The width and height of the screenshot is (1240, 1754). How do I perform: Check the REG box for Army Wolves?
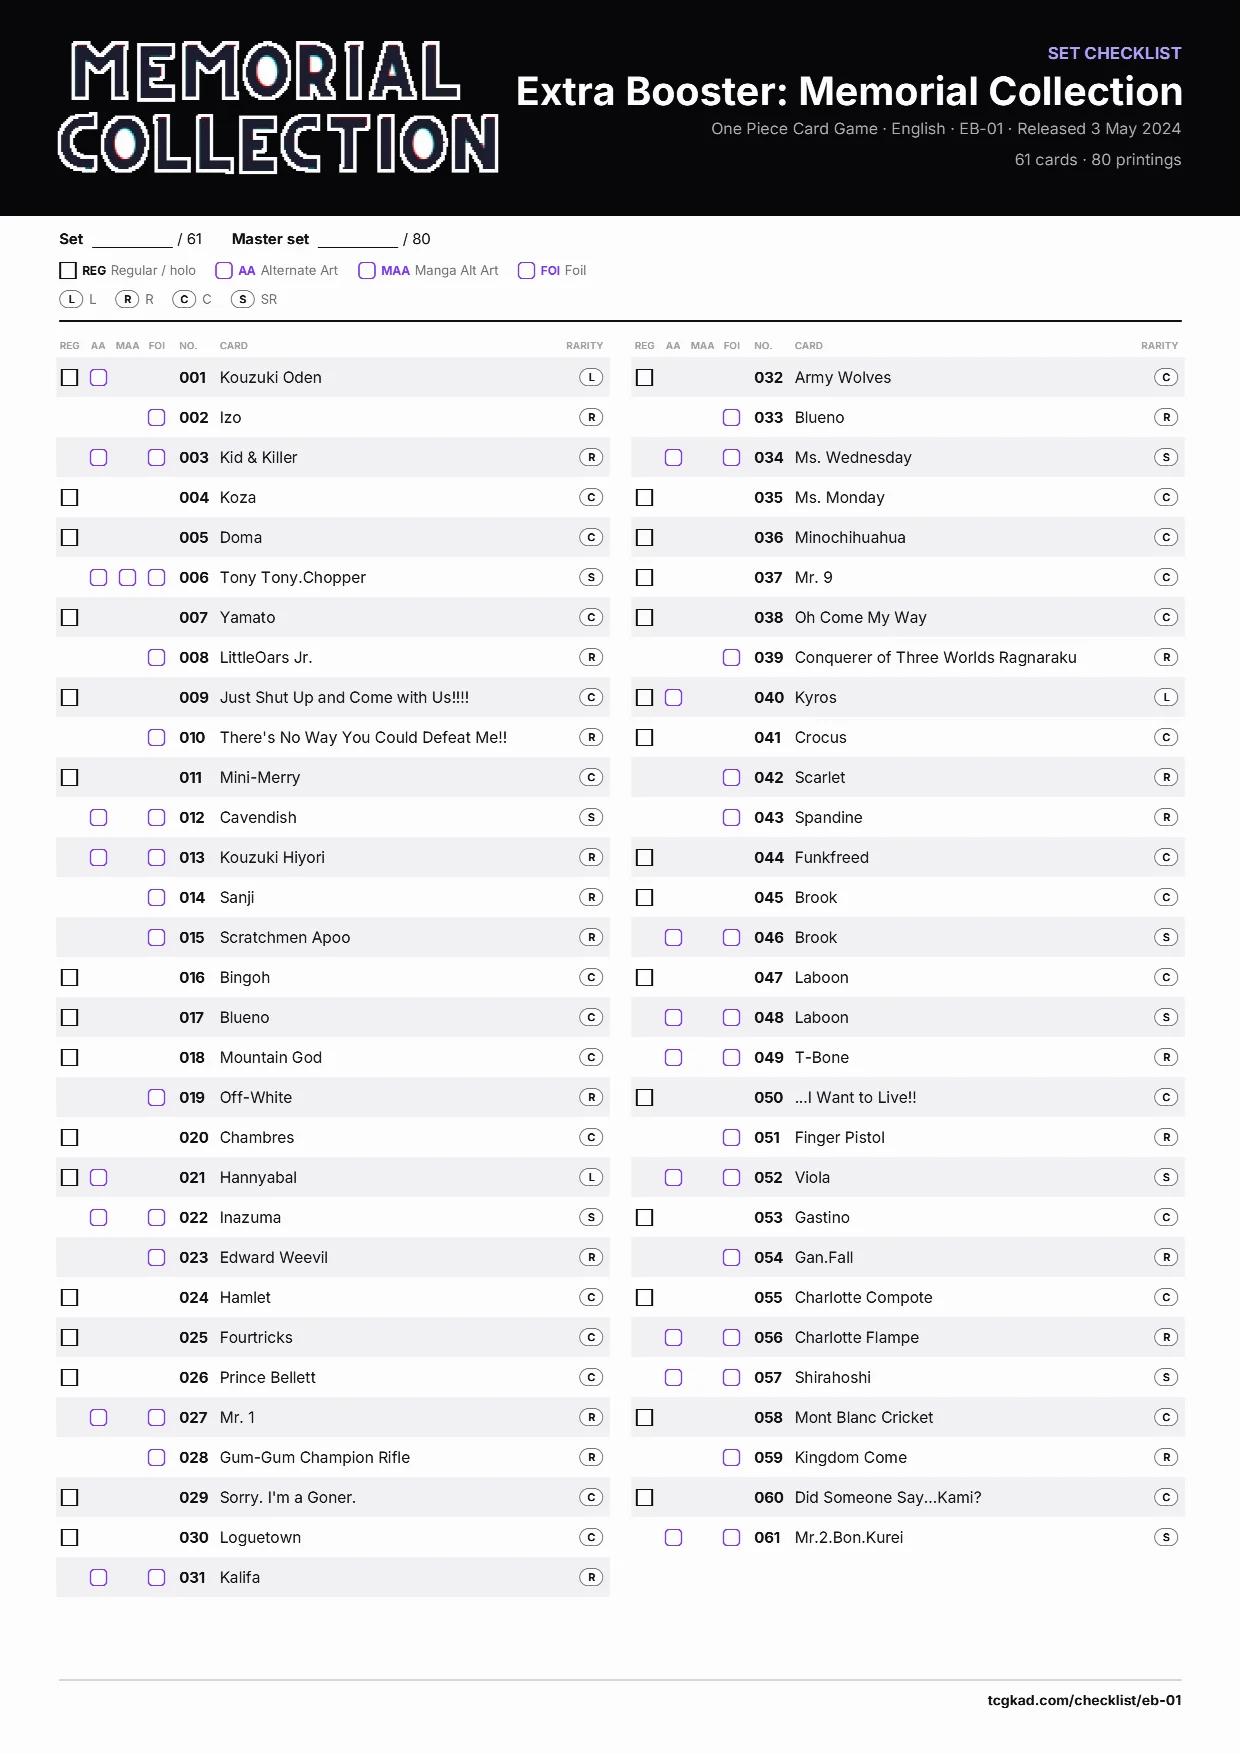pyautogui.click(x=644, y=377)
